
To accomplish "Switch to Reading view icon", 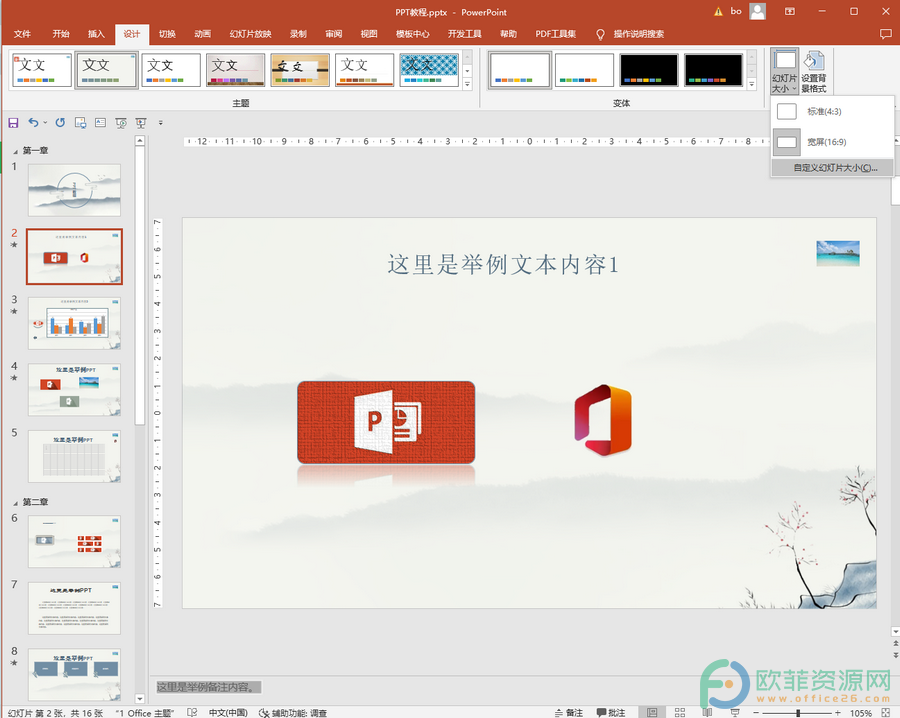I will tap(707, 712).
